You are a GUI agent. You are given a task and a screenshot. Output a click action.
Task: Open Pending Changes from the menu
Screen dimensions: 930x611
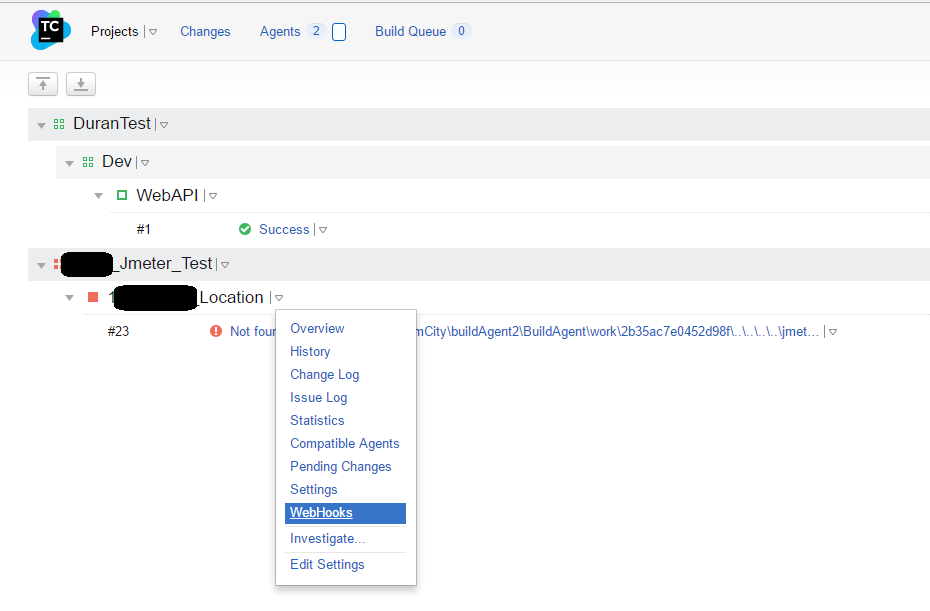pyautogui.click(x=340, y=467)
